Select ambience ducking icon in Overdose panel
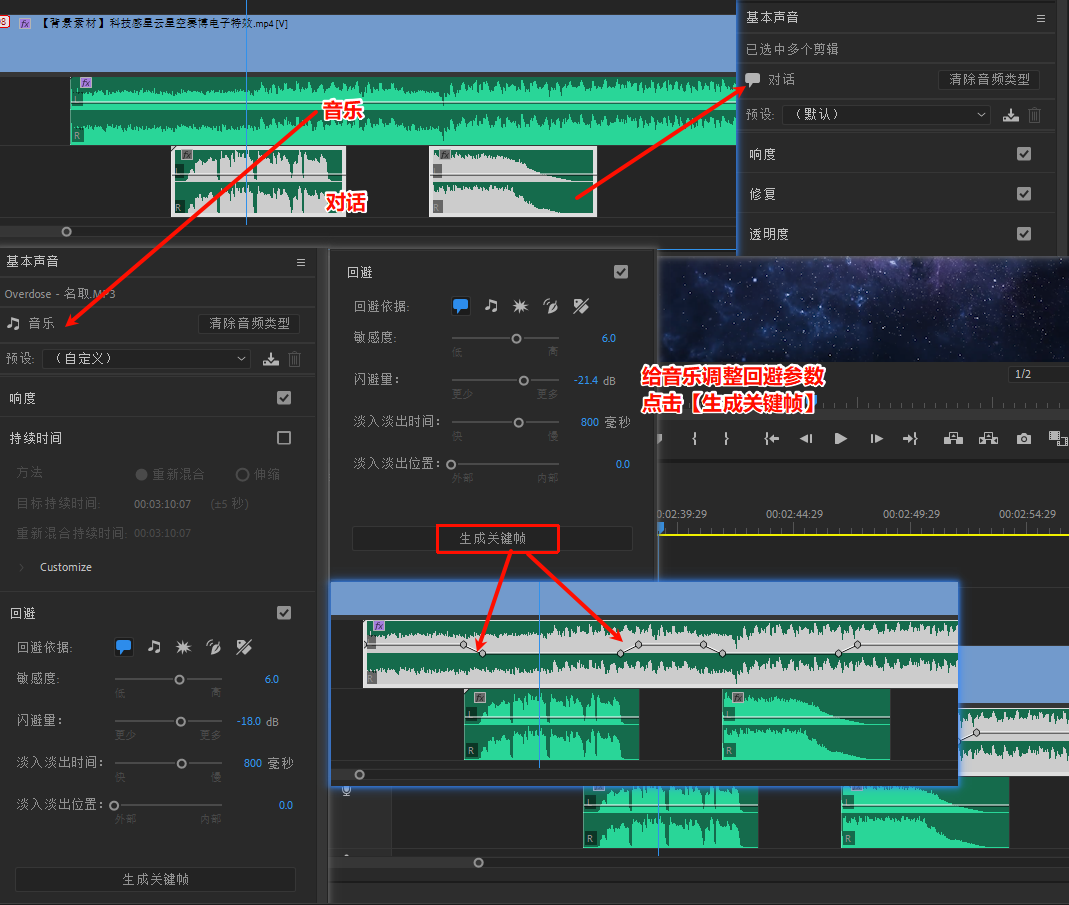The width and height of the screenshot is (1069, 905). (213, 647)
